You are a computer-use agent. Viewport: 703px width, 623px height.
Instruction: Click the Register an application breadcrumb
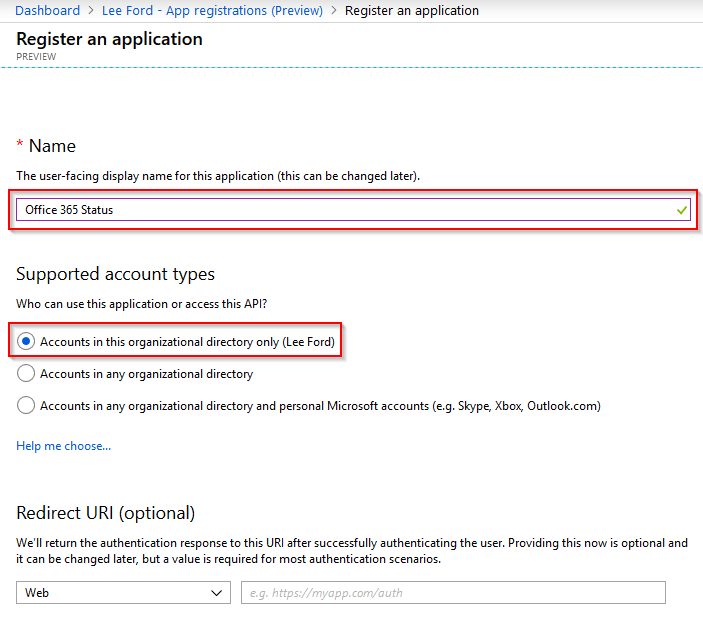click(412, 10)
